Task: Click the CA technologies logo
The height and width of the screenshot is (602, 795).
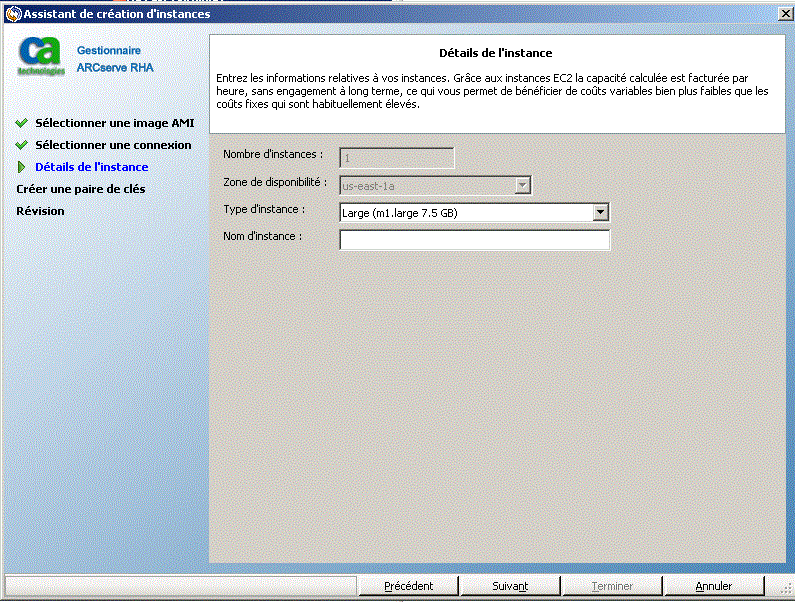Action: (x=41, y=56)
